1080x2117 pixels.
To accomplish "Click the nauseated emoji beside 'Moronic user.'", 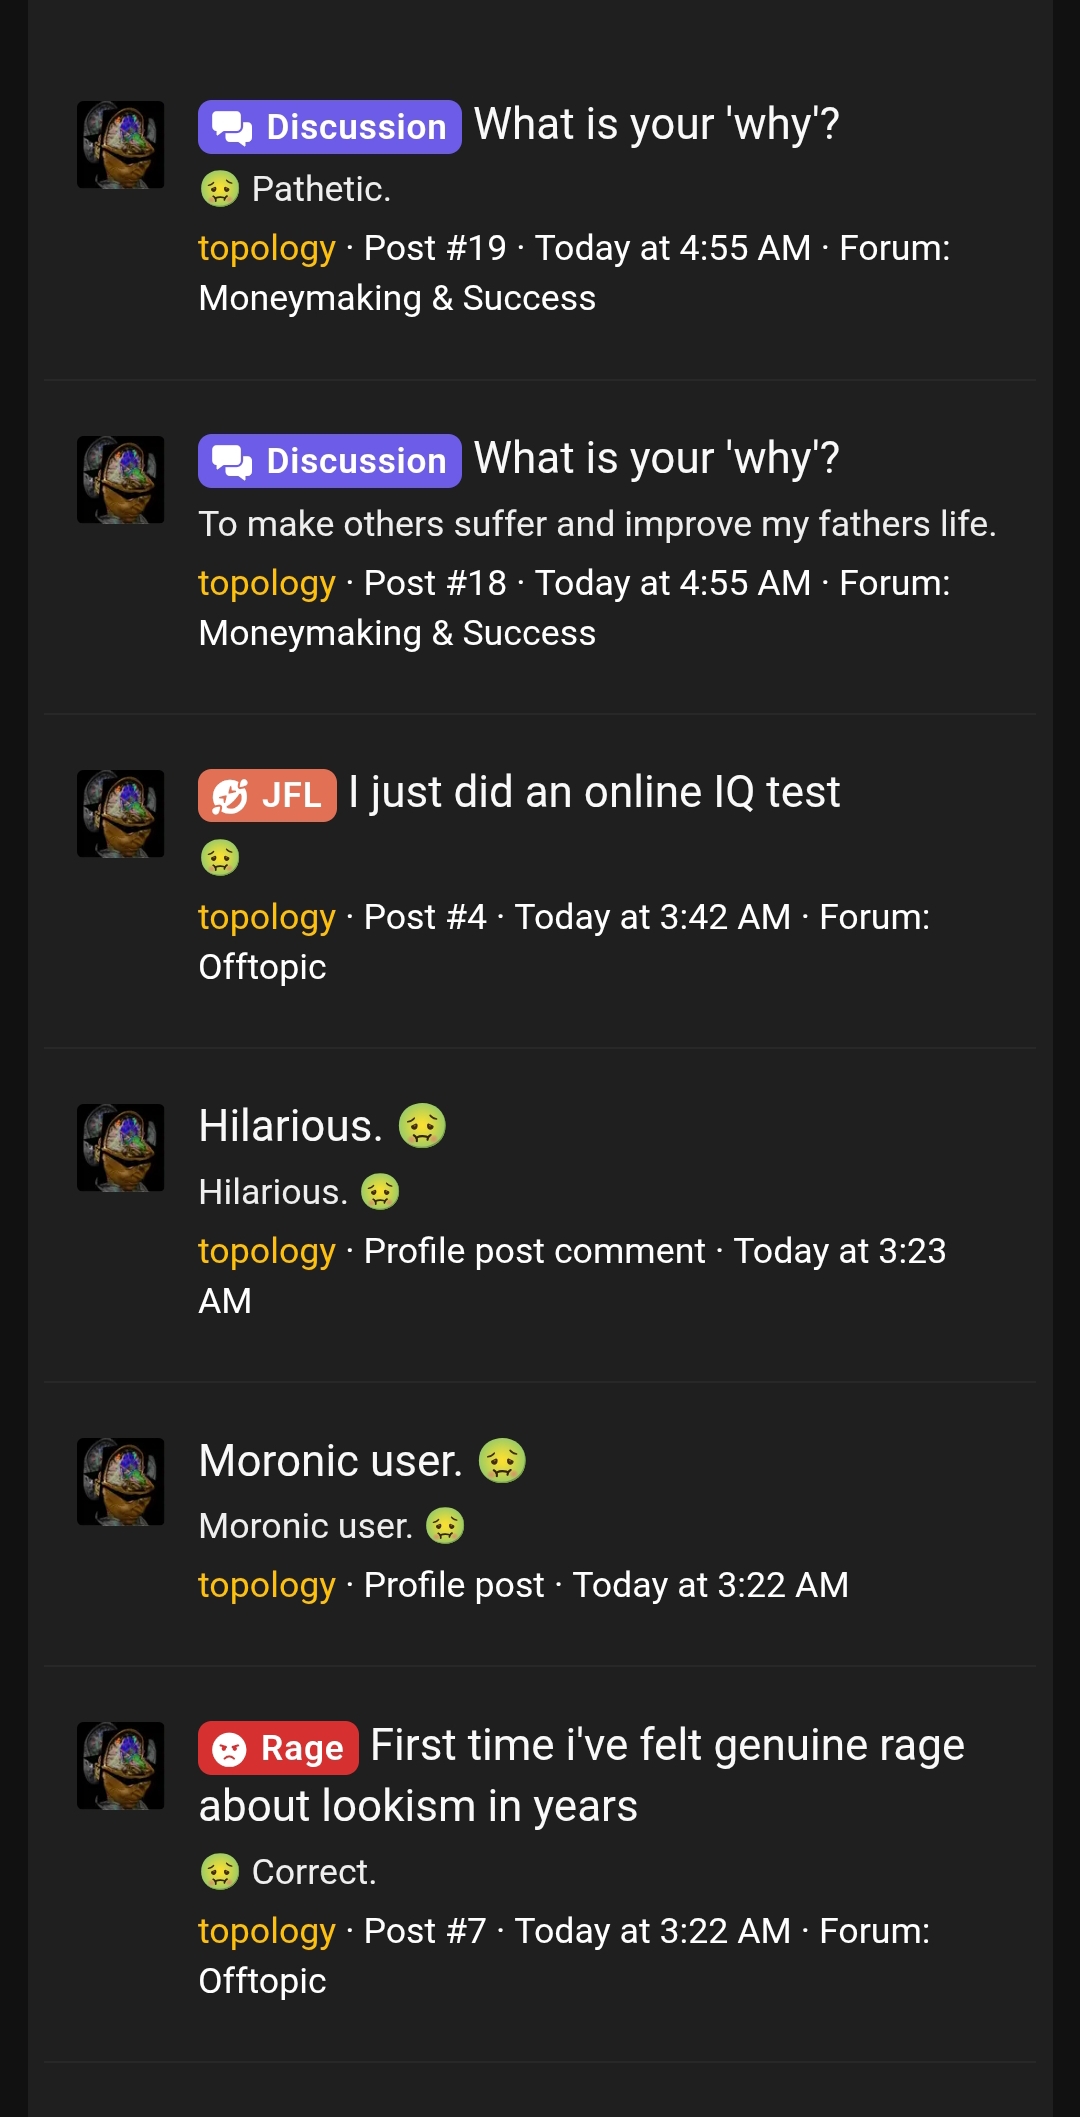I will [504, 1463].
